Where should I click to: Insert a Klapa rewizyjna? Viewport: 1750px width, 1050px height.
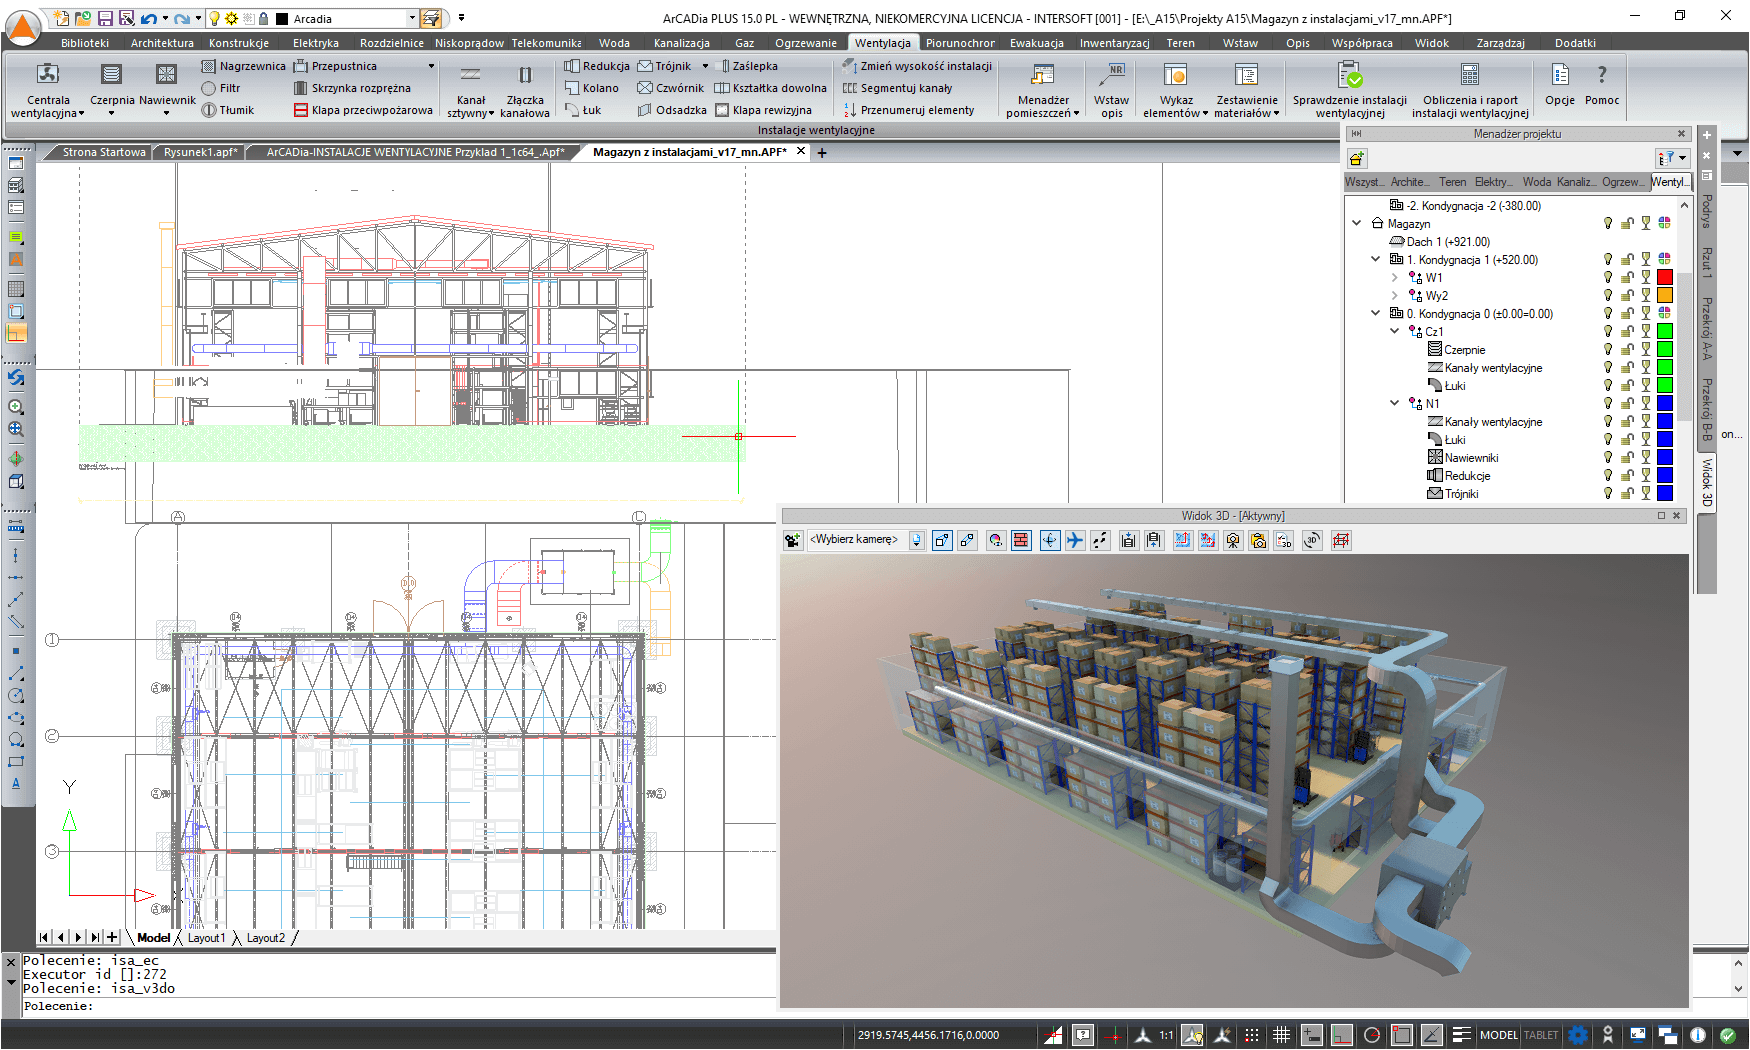(x=763, y=110)
